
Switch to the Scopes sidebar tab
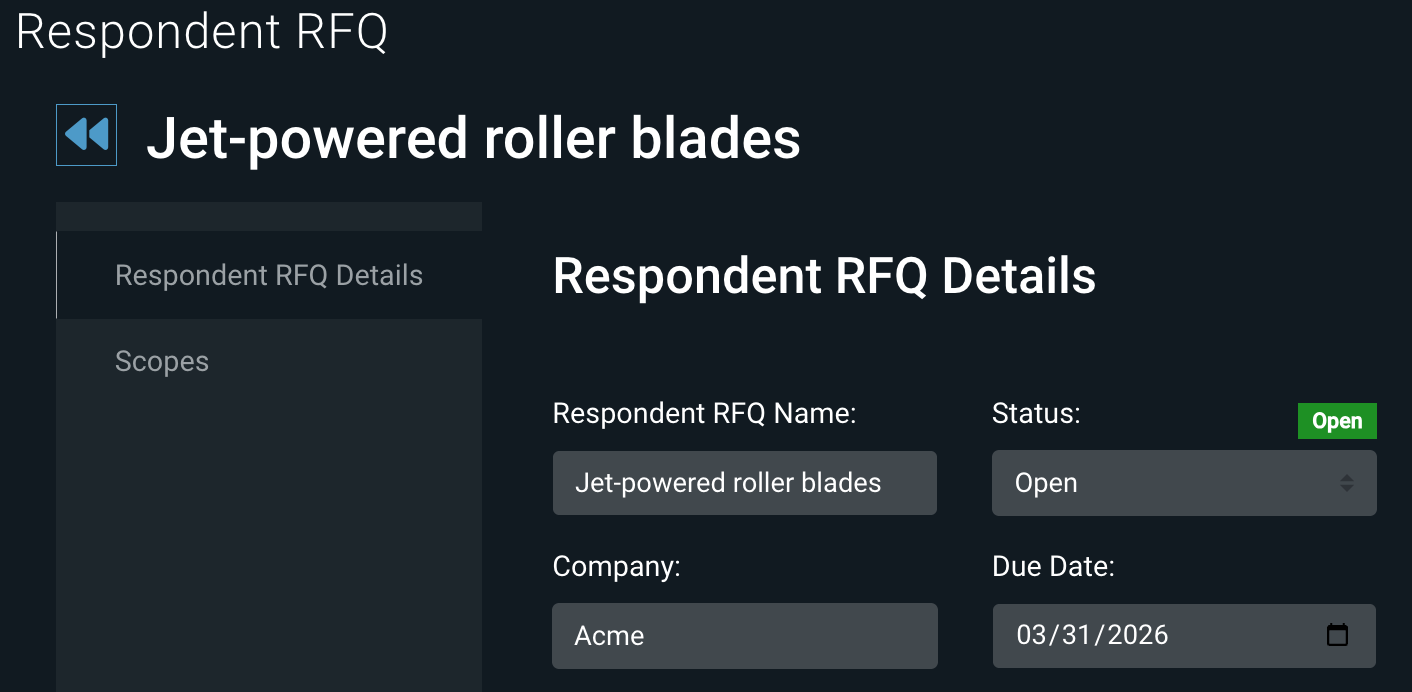[x=162, y=361]
